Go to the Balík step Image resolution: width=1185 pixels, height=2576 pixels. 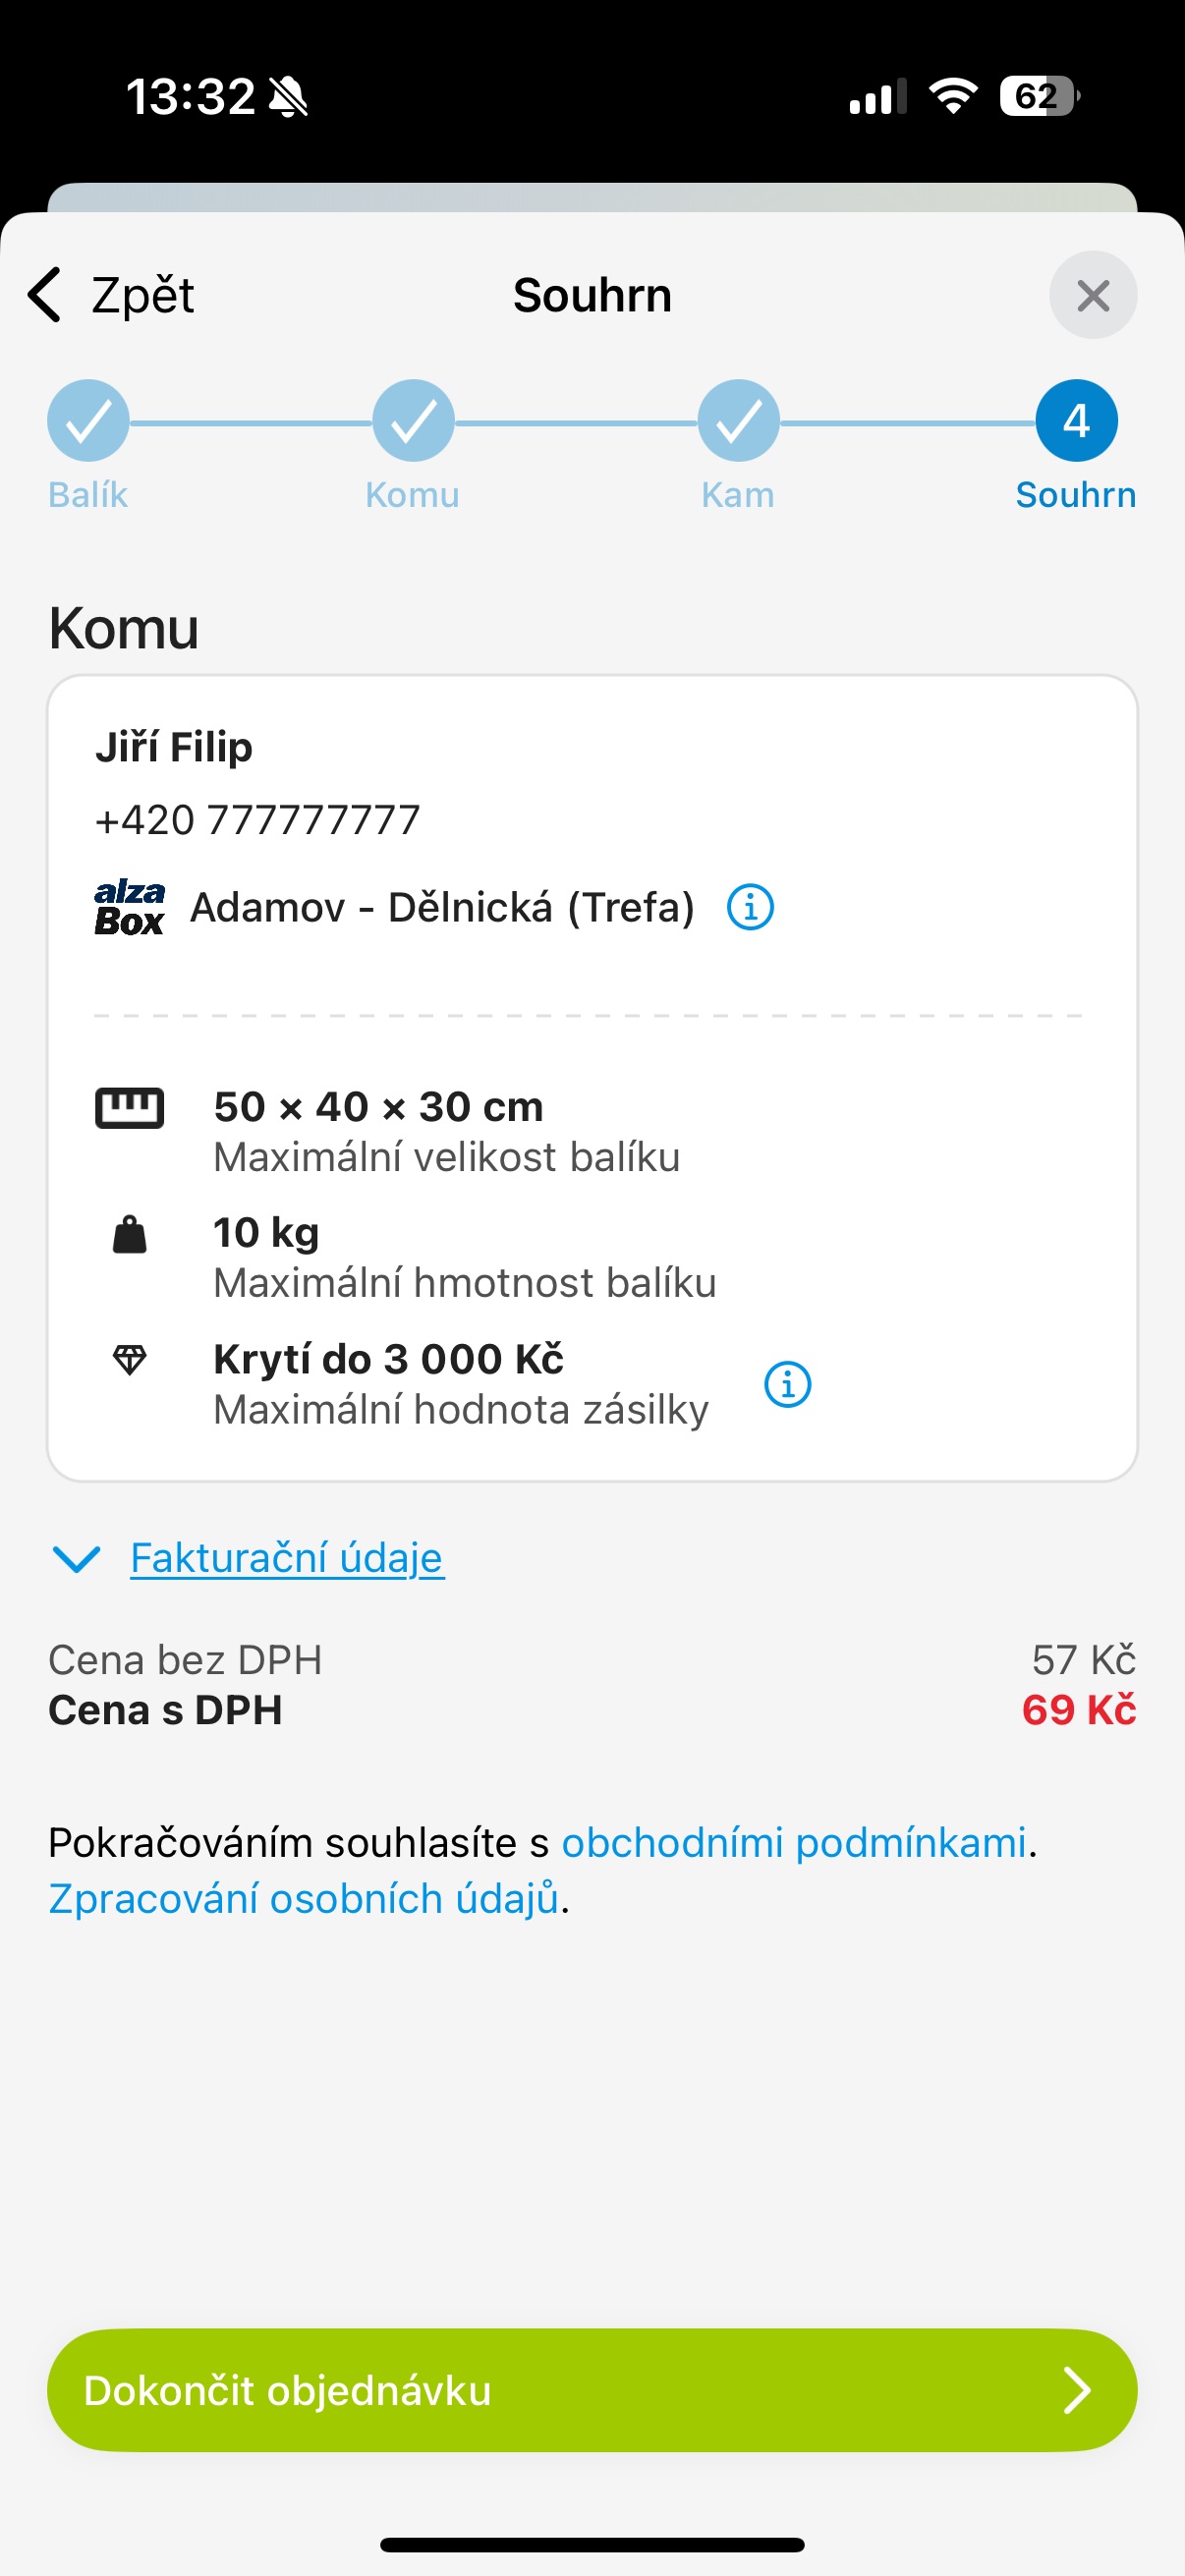pos(88,421)
